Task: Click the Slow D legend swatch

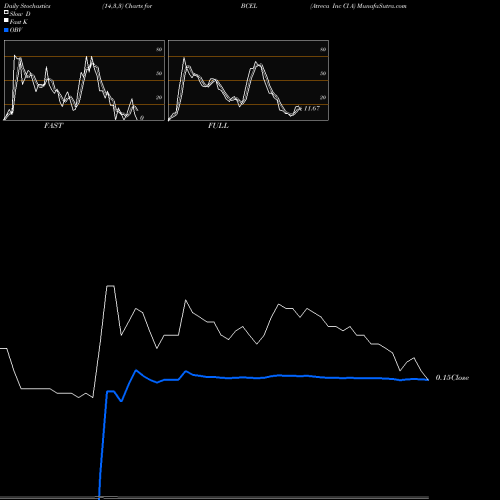Action: pyautogui.click(x=6, y=12)
